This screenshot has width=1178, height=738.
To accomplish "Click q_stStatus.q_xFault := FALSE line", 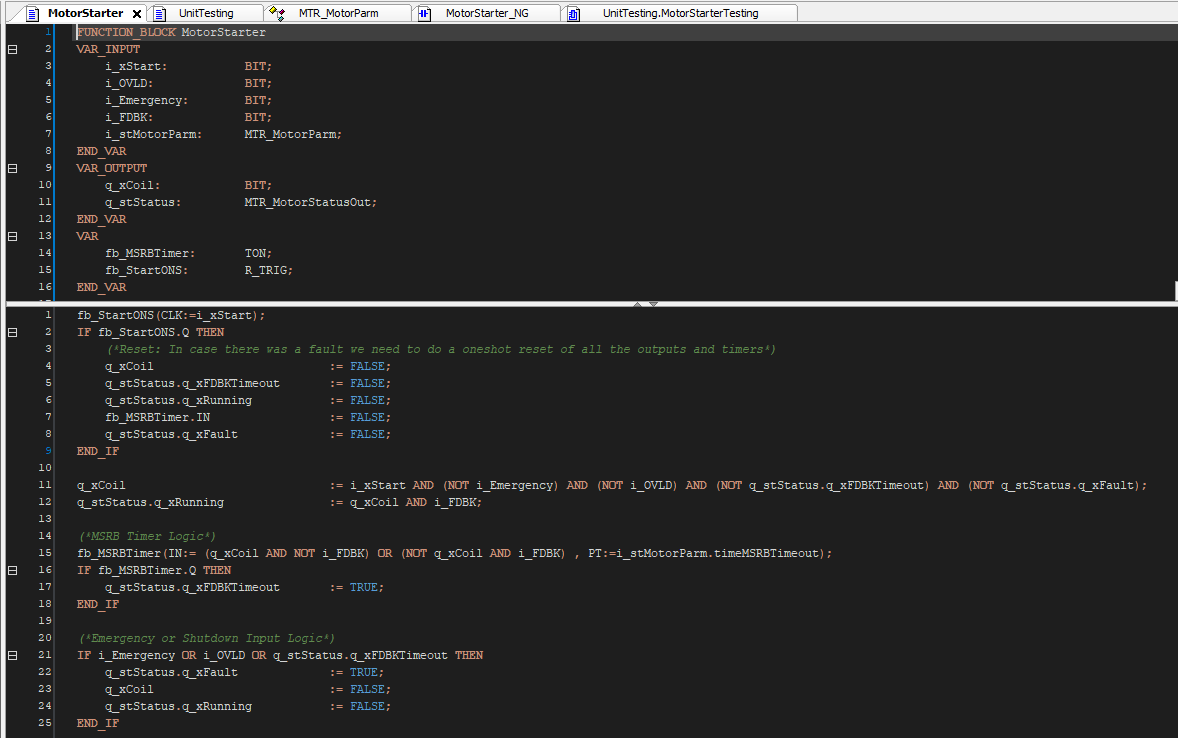I will pyautogui.click(x=248, y=434).
